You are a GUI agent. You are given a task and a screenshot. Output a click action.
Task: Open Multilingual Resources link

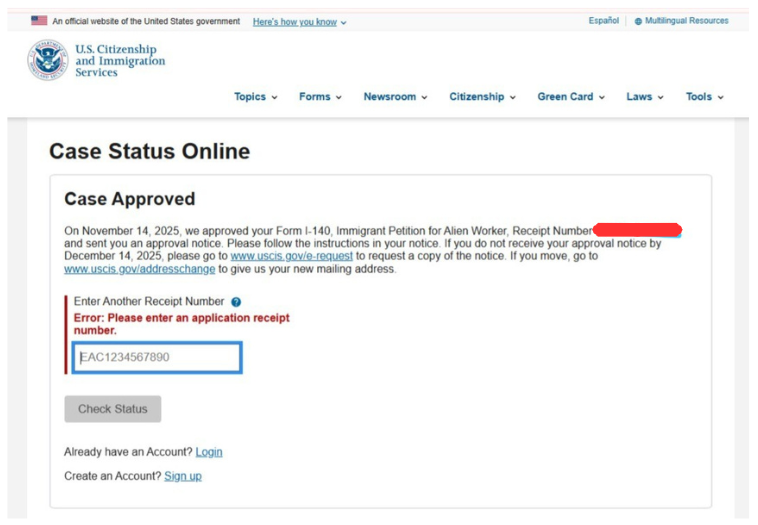click(x=686, y=21)
